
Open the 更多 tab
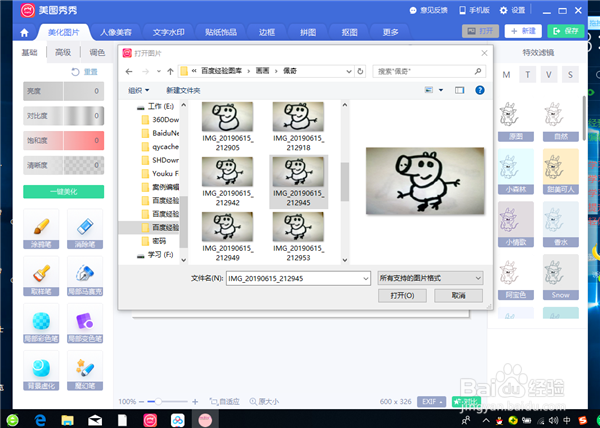coord(391,33)
